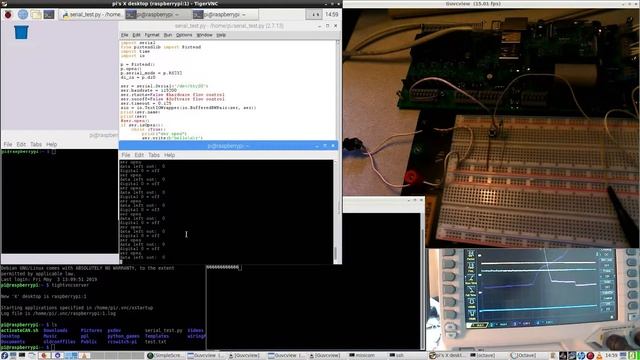Select first pi@raspberrypi entry in Pi taskbar
Screen dimensions: 640x360
(x=158, y=15)
